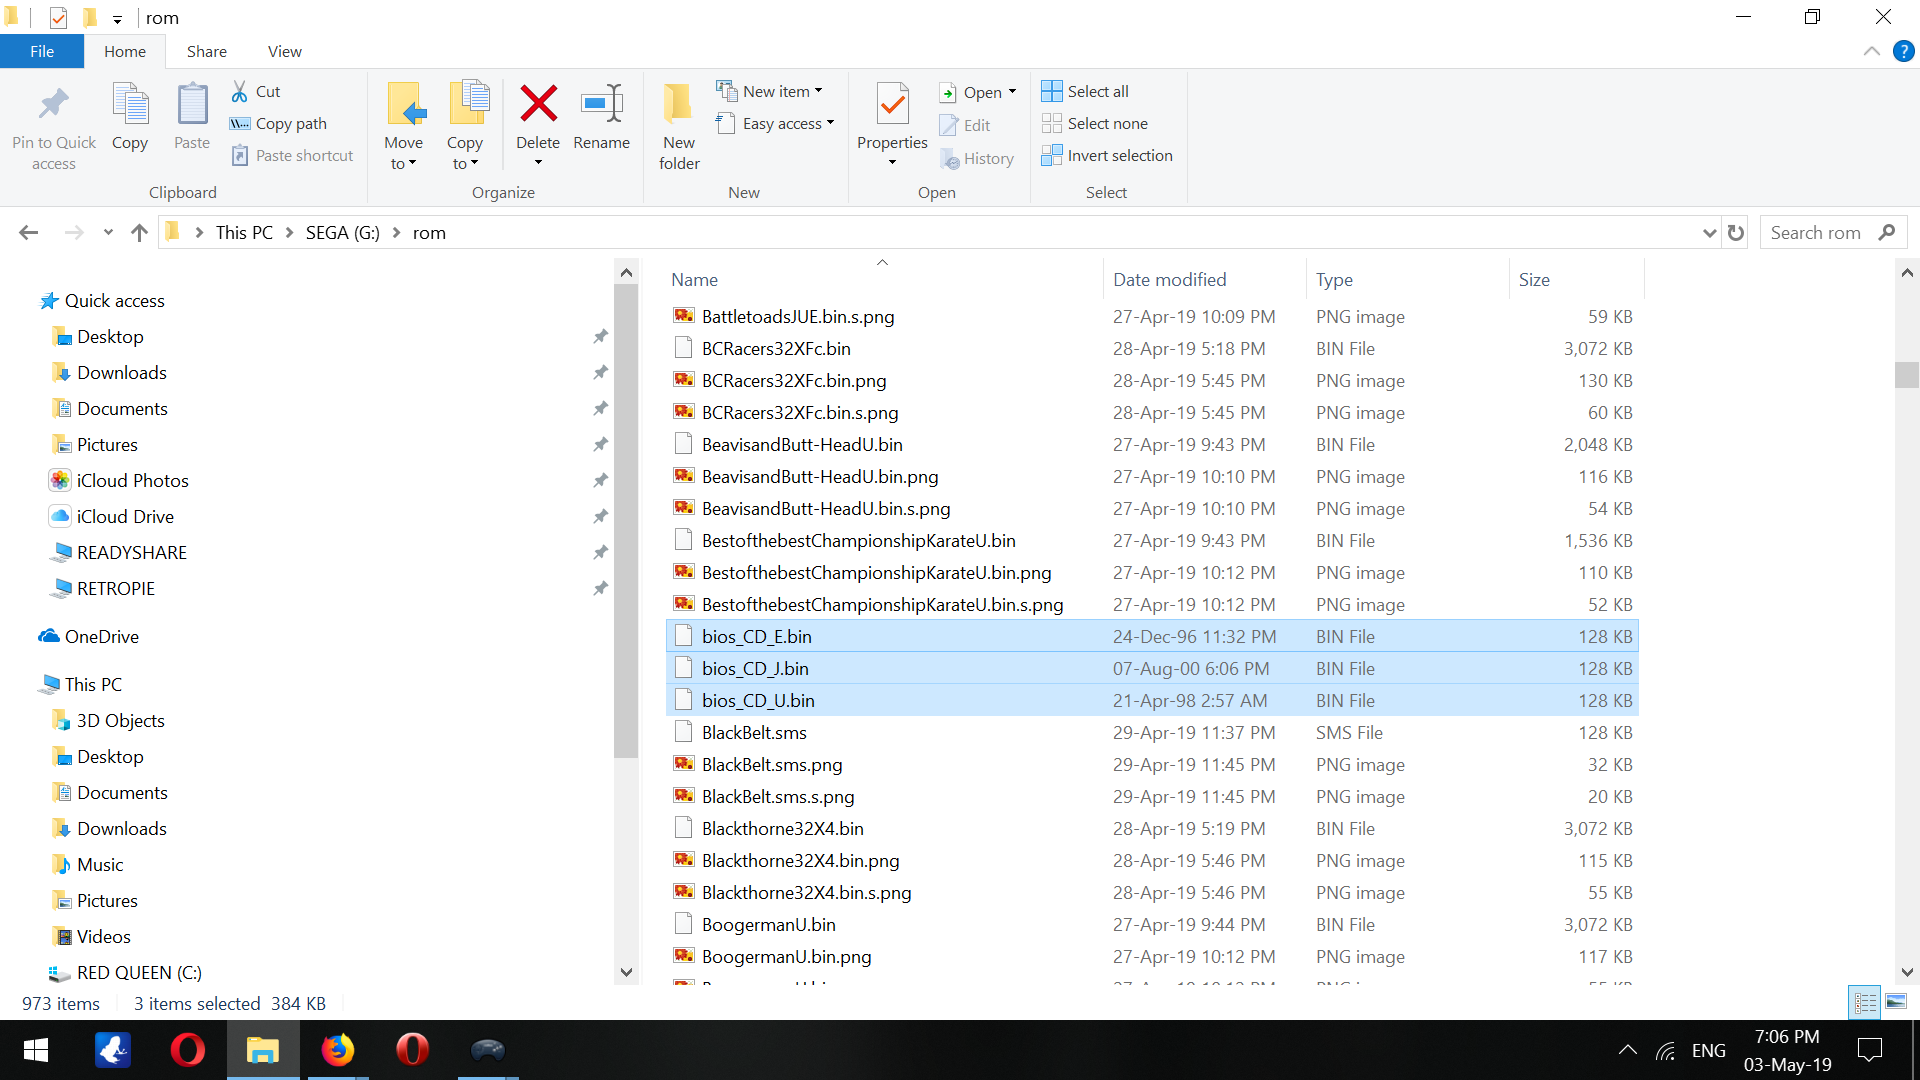Click SEGA (G:) in the address bar
The image size is (1920, 1080).
342,233
